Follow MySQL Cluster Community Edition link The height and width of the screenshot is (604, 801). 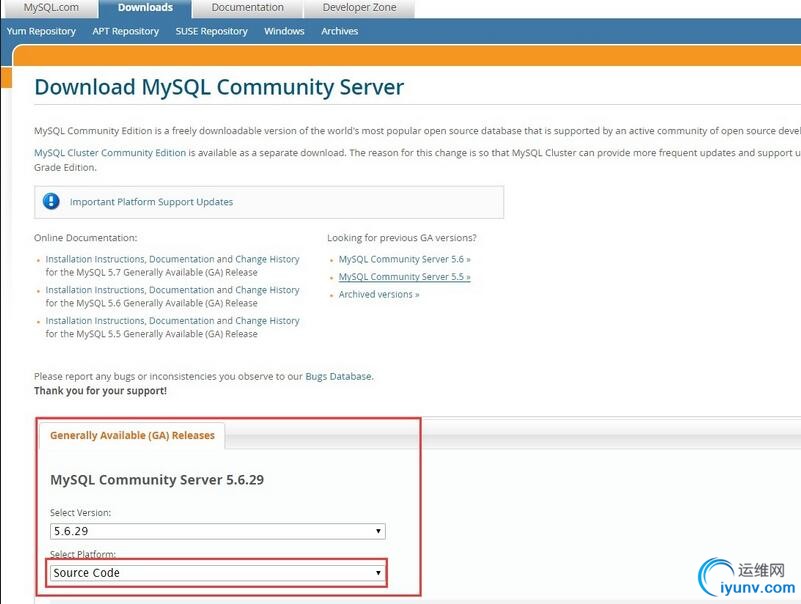click(110, 153)
